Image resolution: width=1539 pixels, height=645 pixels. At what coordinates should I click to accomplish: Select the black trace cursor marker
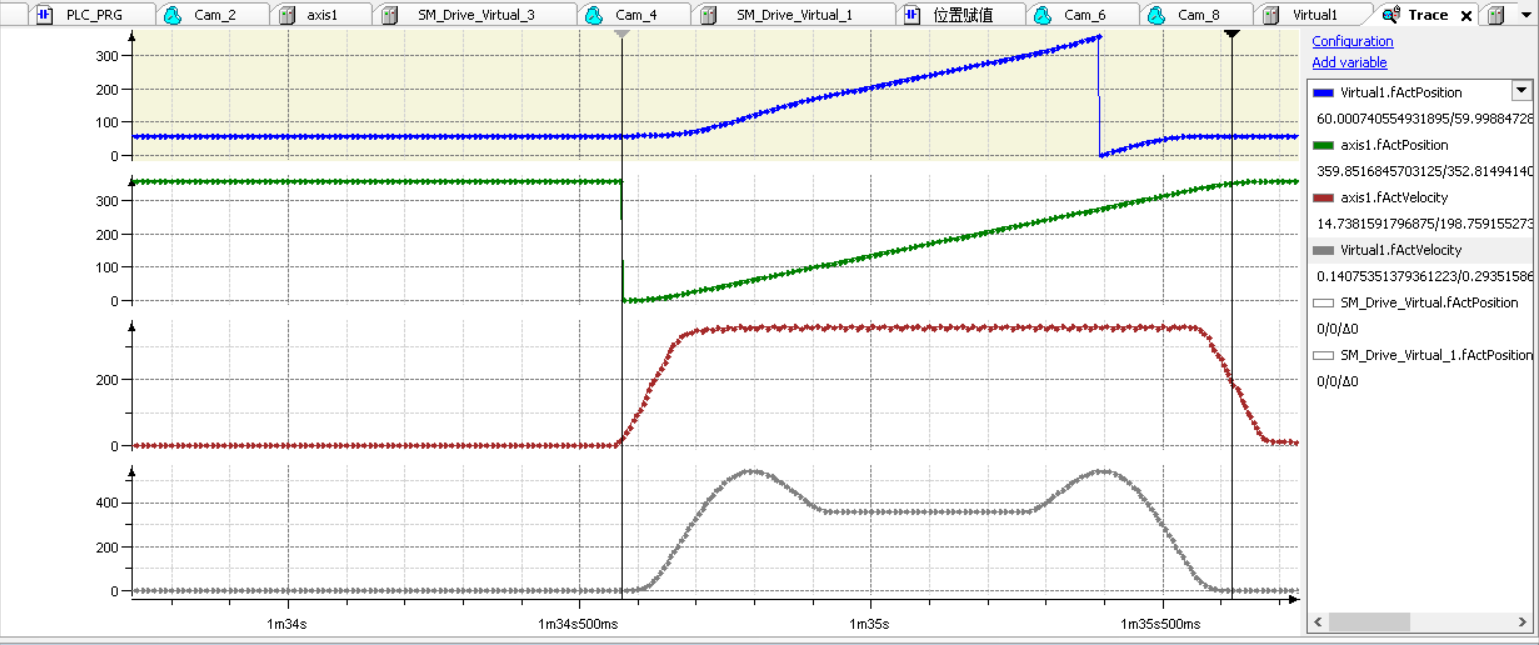click(x=1232, y=34)
